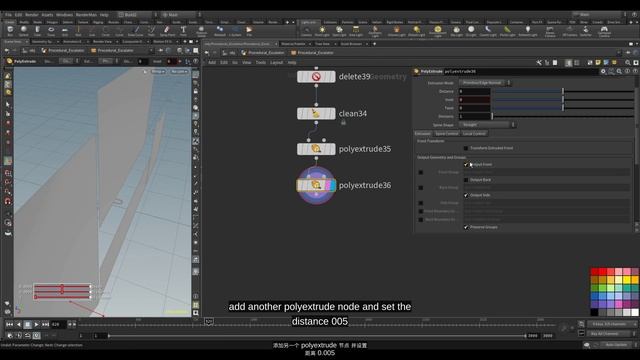Open the Spine Shape dropdown

tap(488, 124)
